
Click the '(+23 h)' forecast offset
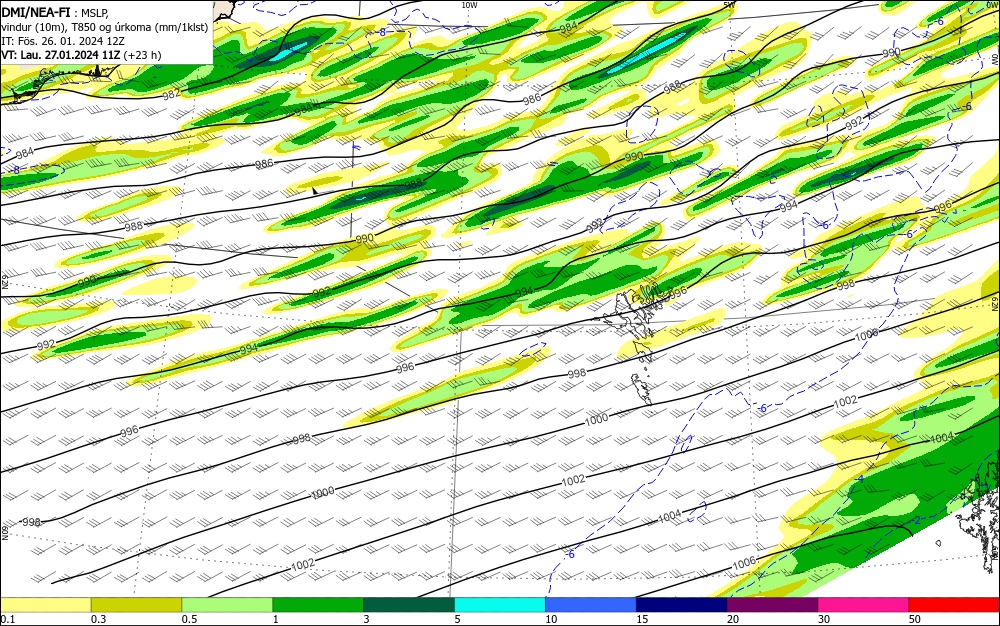tap(142, 55)
